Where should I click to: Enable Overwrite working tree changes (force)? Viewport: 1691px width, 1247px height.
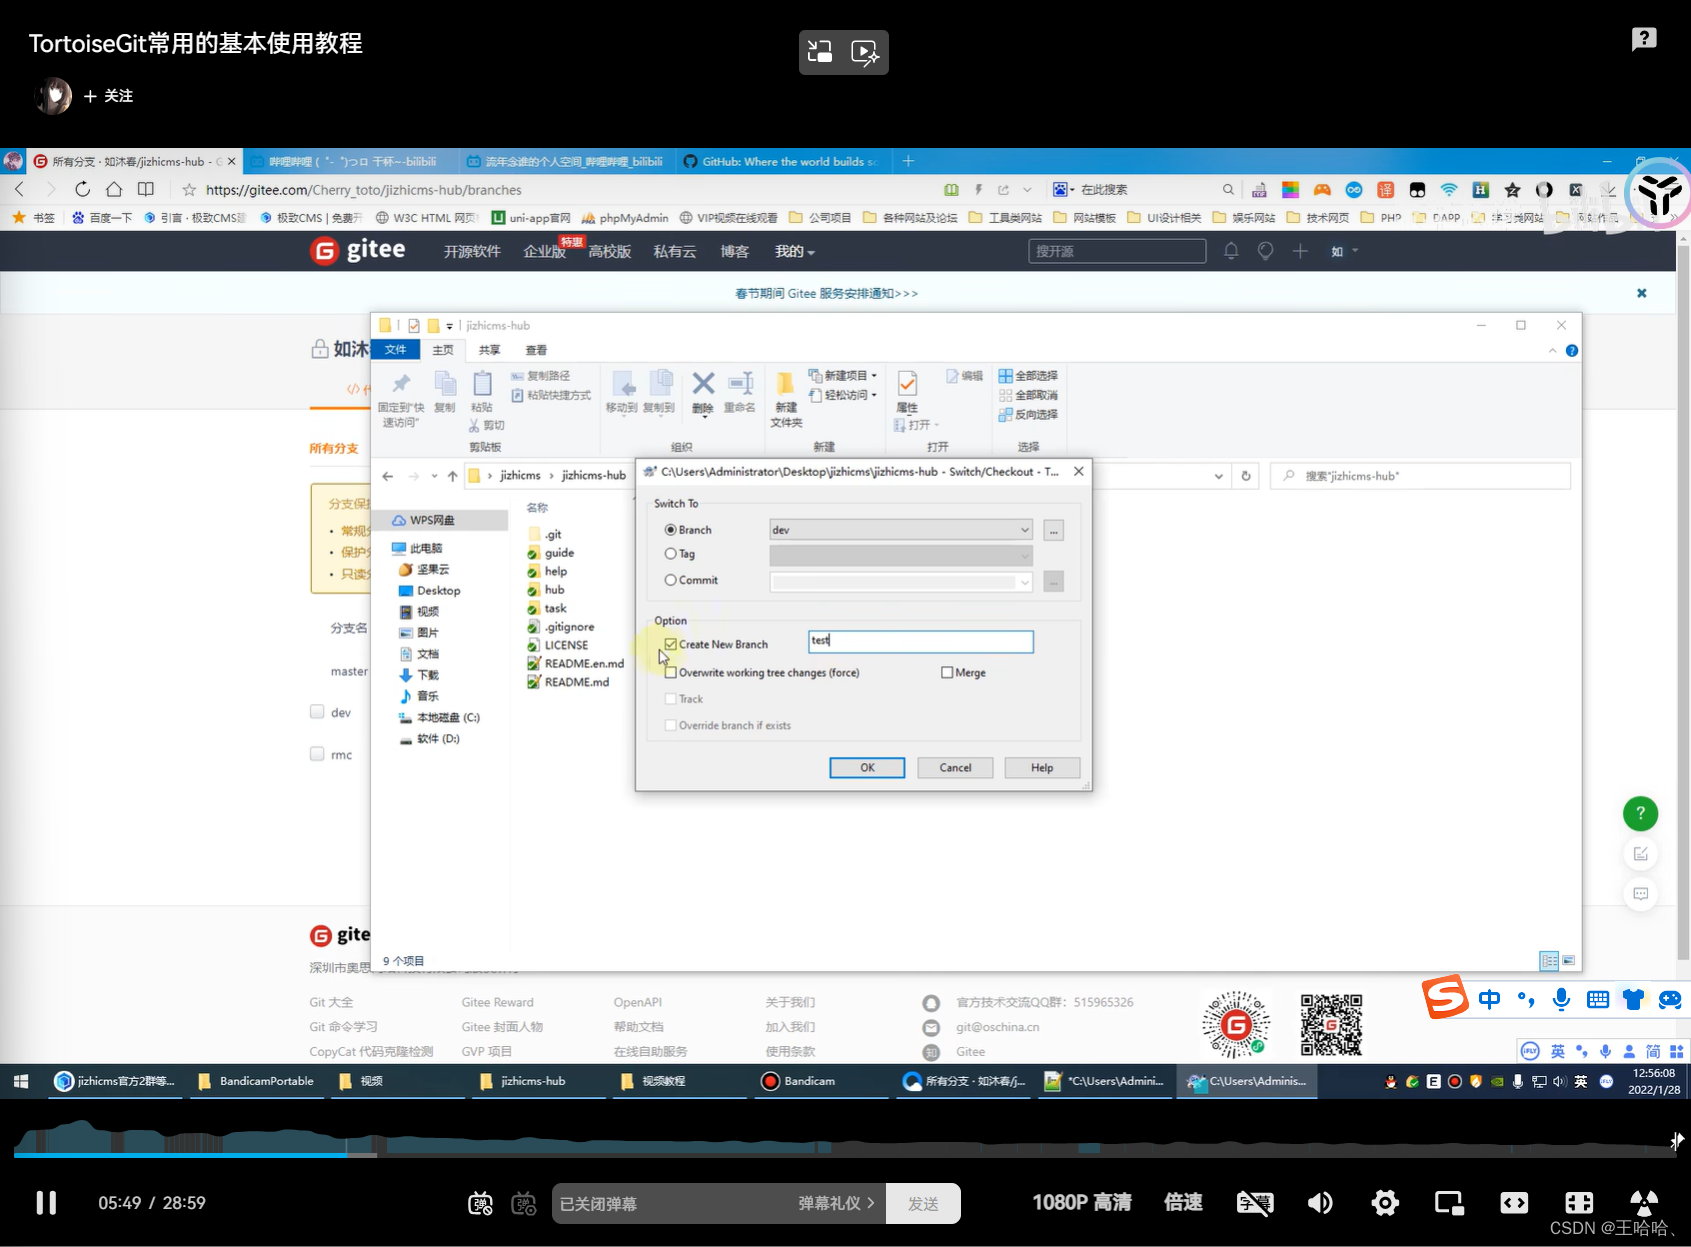(x=671, y=673)
